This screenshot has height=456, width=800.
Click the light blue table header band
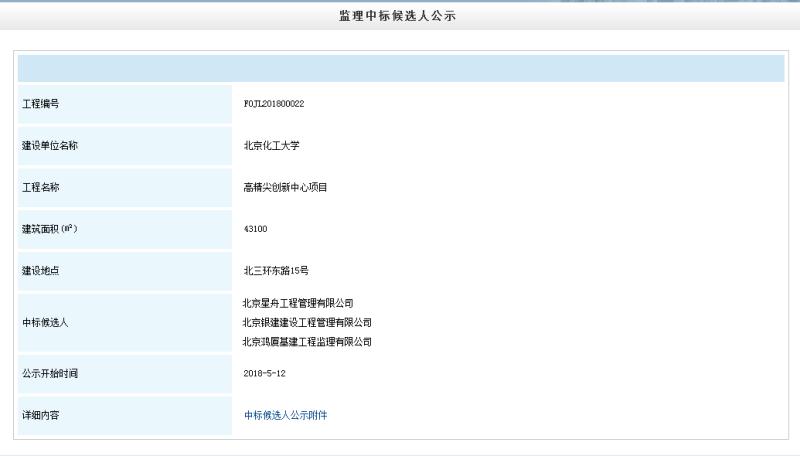point(400,69)
